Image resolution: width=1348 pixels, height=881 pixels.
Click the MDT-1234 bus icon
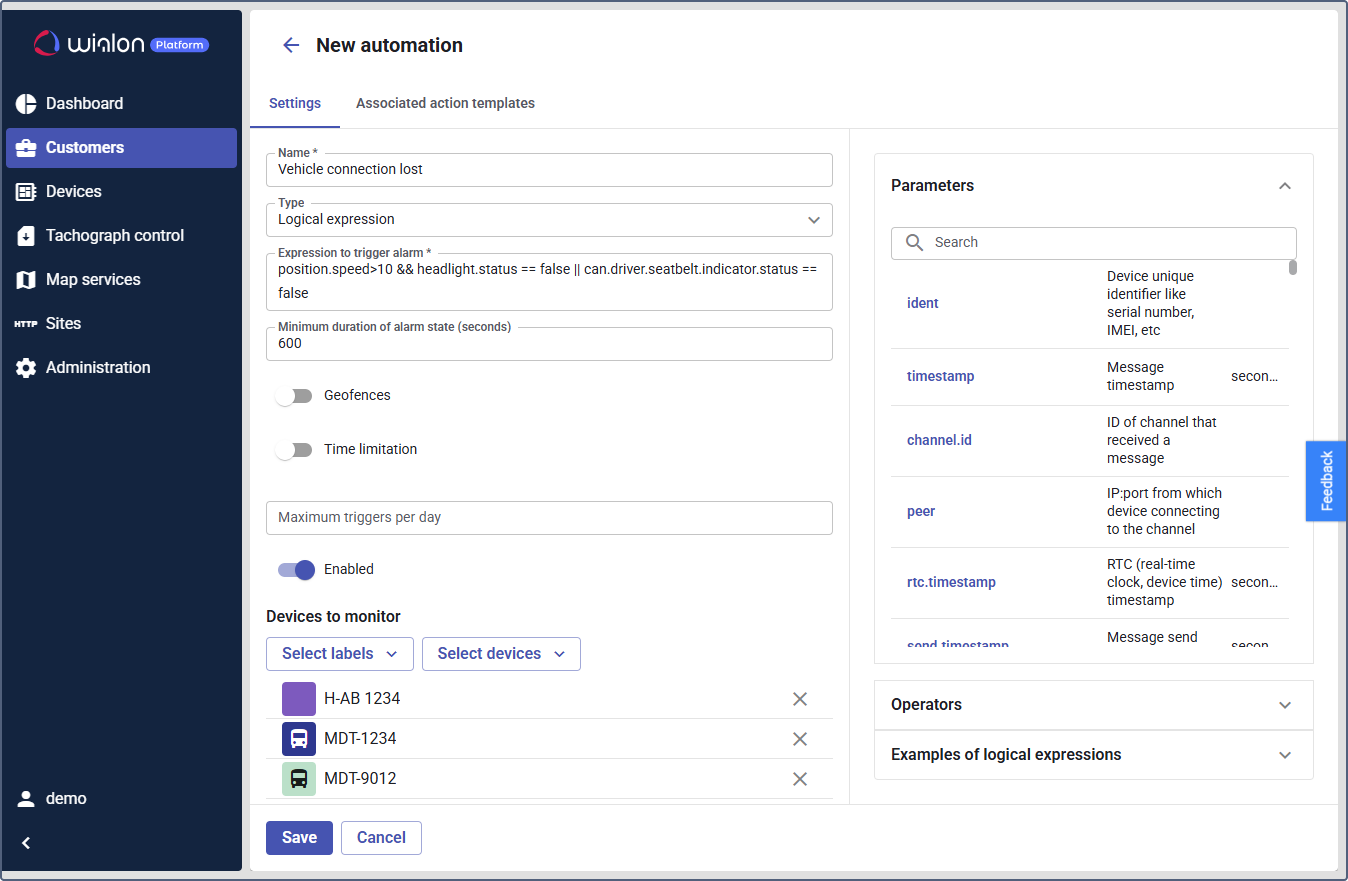click(299, 739)
